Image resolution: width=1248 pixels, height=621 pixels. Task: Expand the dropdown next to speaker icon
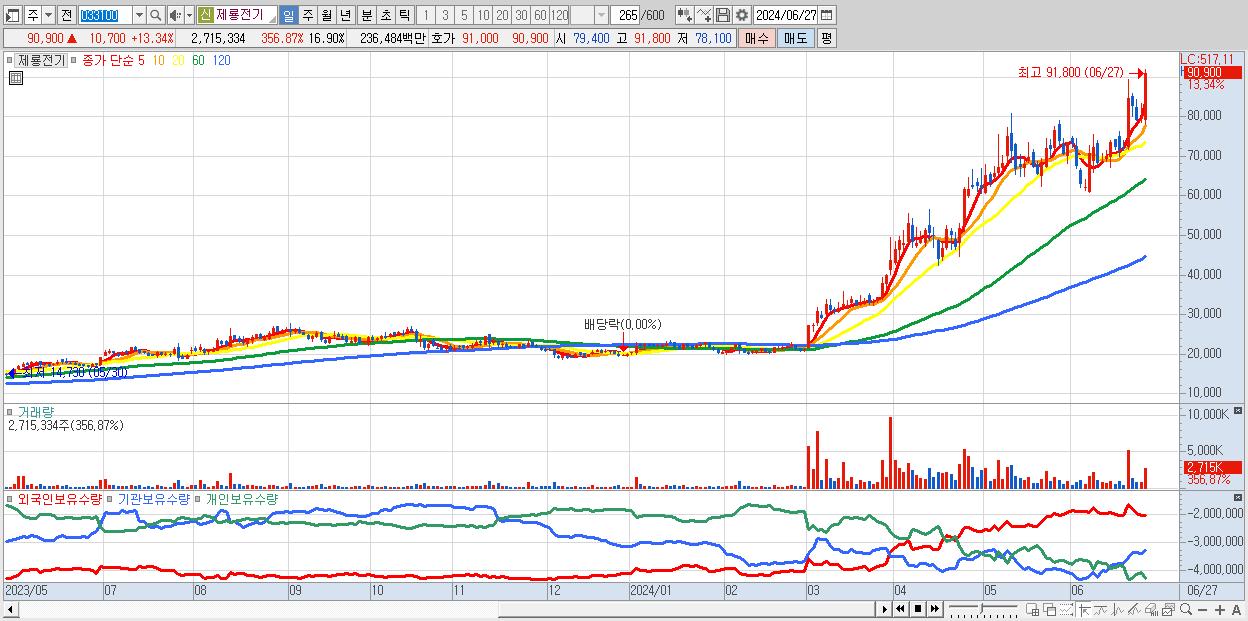189,15
